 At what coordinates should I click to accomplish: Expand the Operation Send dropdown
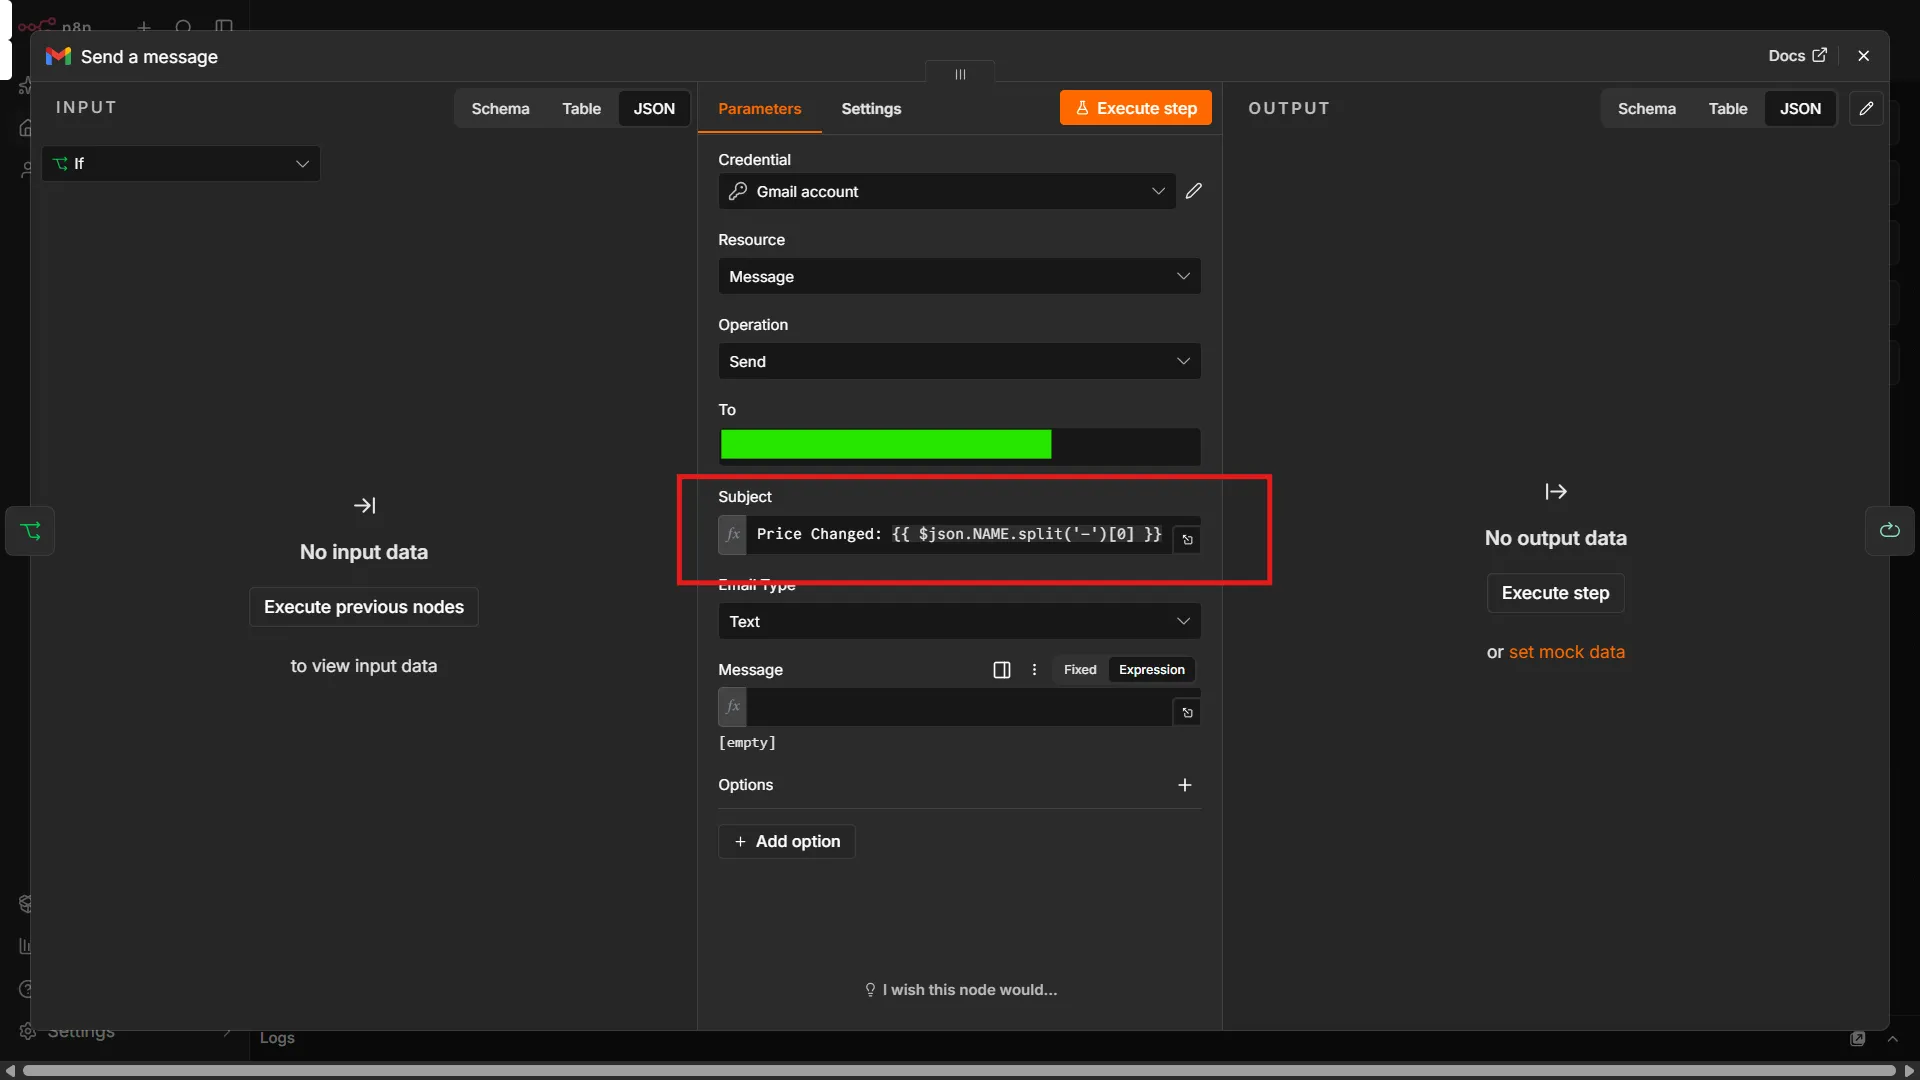[959, 361]
